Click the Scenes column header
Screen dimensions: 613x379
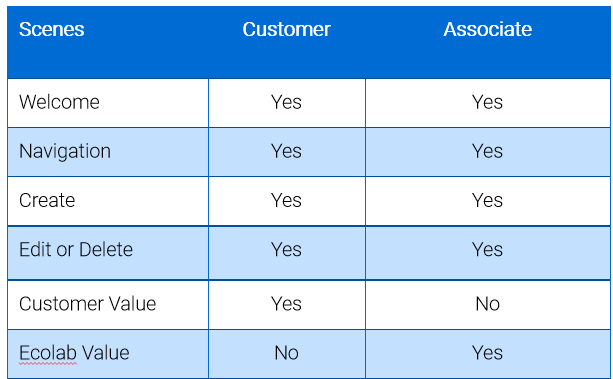pos(108,42)
